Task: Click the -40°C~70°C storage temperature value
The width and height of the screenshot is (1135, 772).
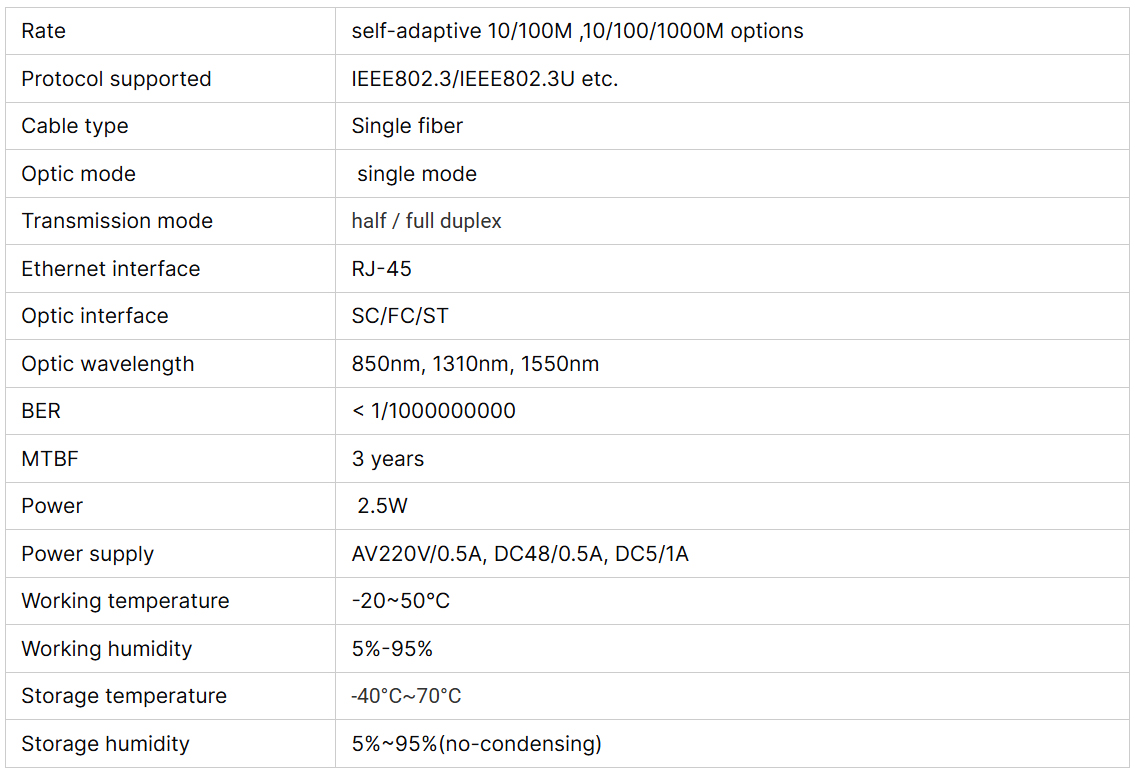Action: click(406, 696)
